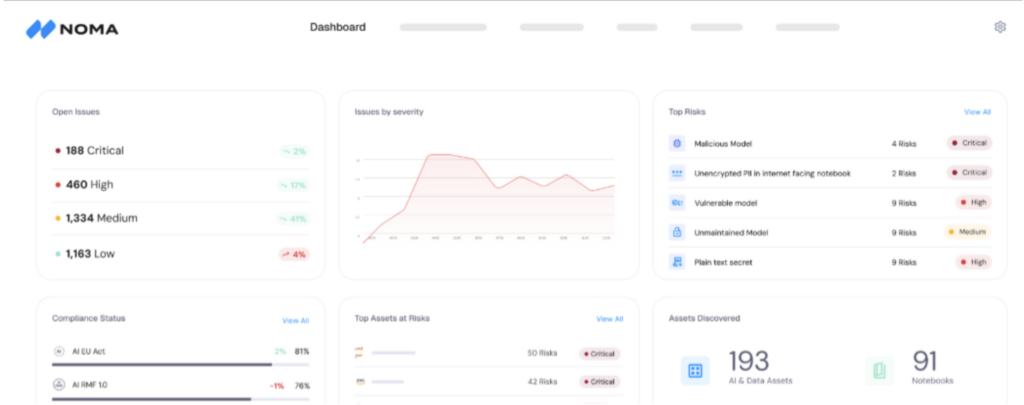The width and height of the screenshot is (1024, 405).
Task: Click the 17% trend badge for High issues
Action: [x=293, y=186]
